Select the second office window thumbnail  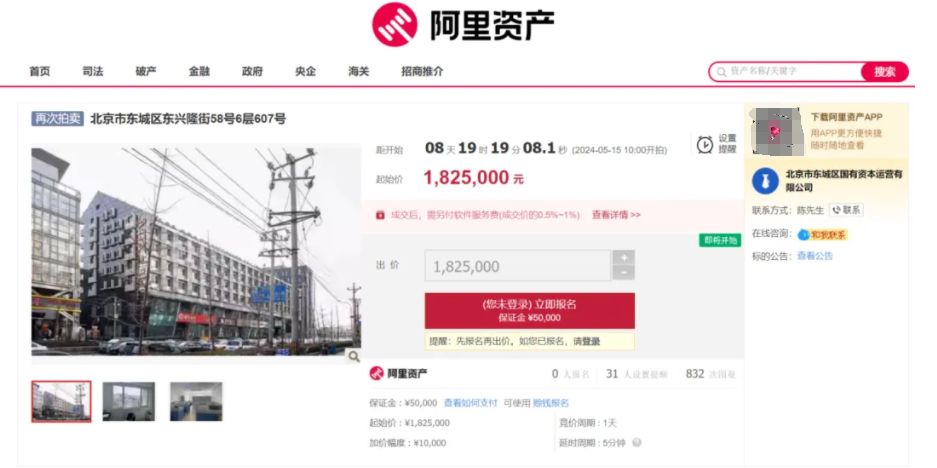(x=128, y=402)
